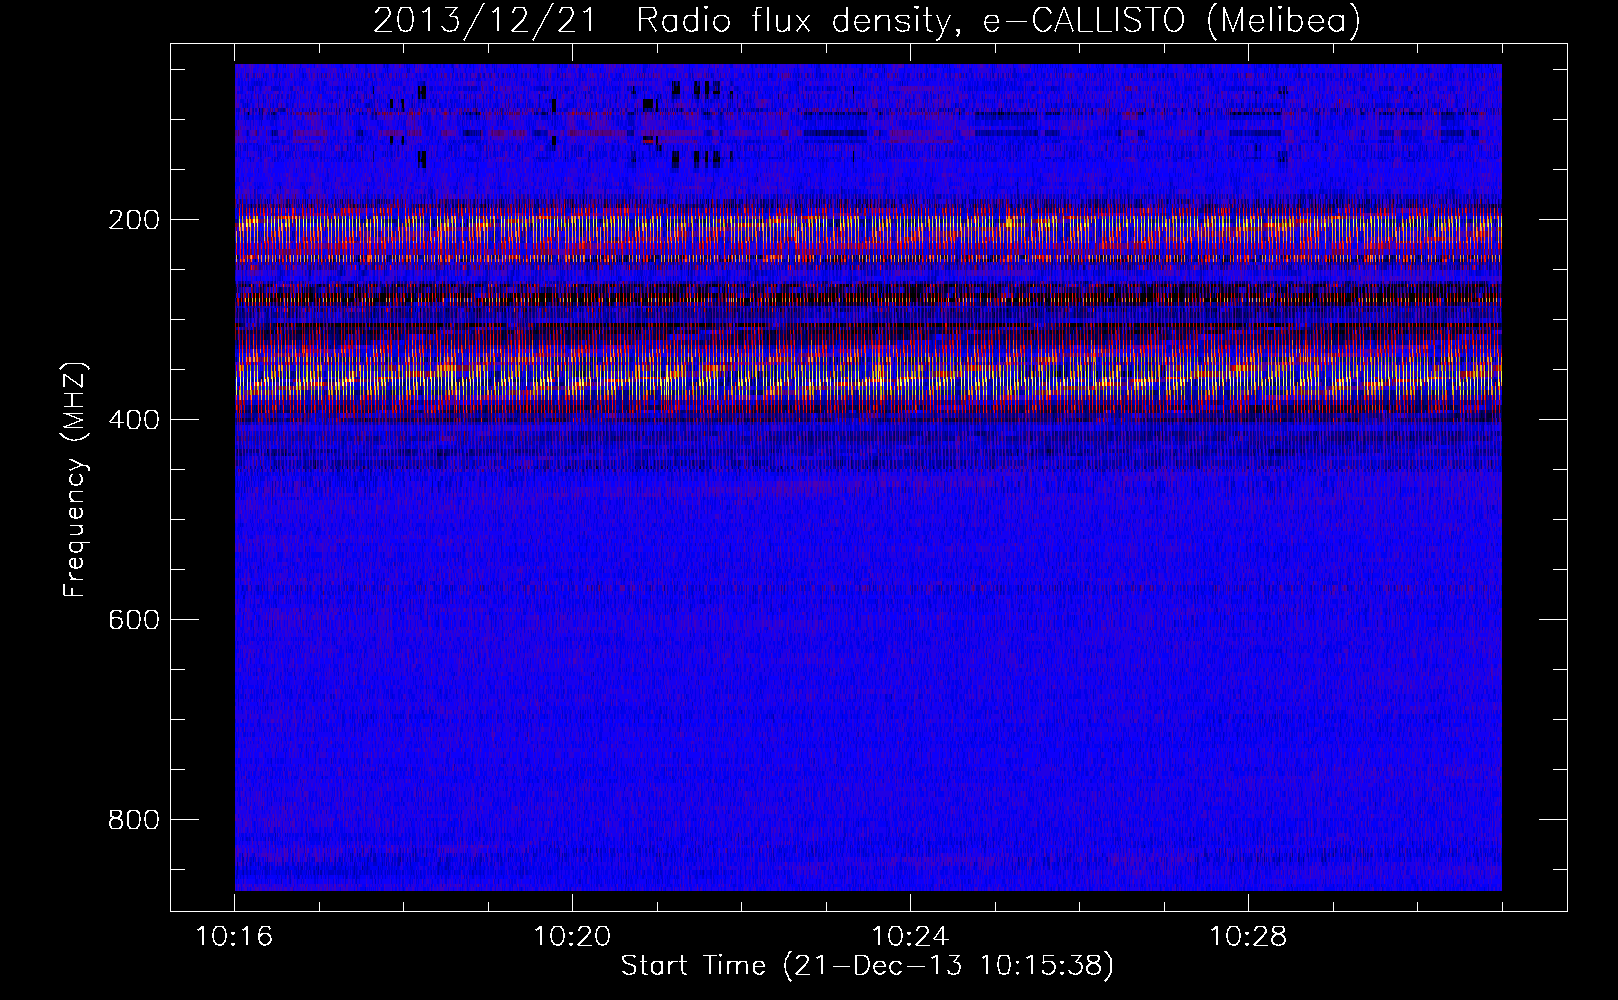Click the plot title "2013/12/21 Radio flux density, e-CALLISTO (Melibea)"
Viewport: 1618px width, 1000px height.
(866, 20)
